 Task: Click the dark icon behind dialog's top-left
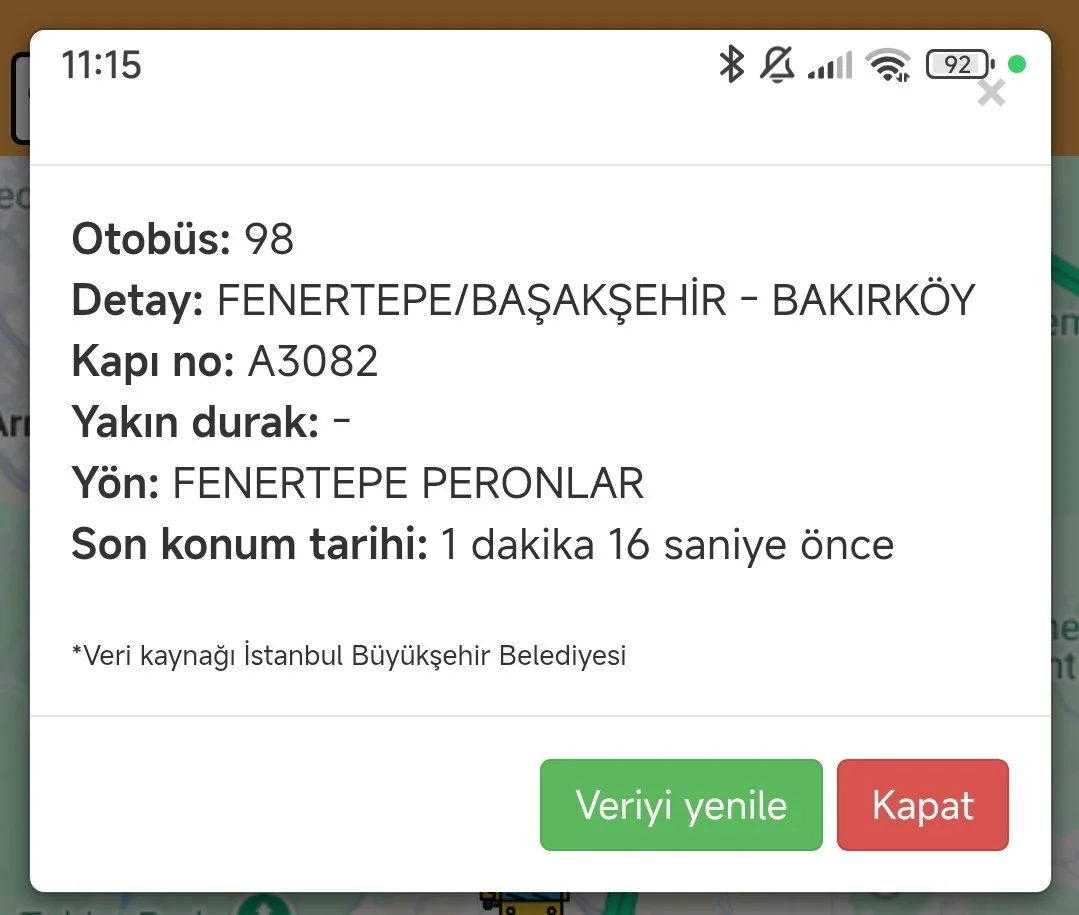(21, 98)
